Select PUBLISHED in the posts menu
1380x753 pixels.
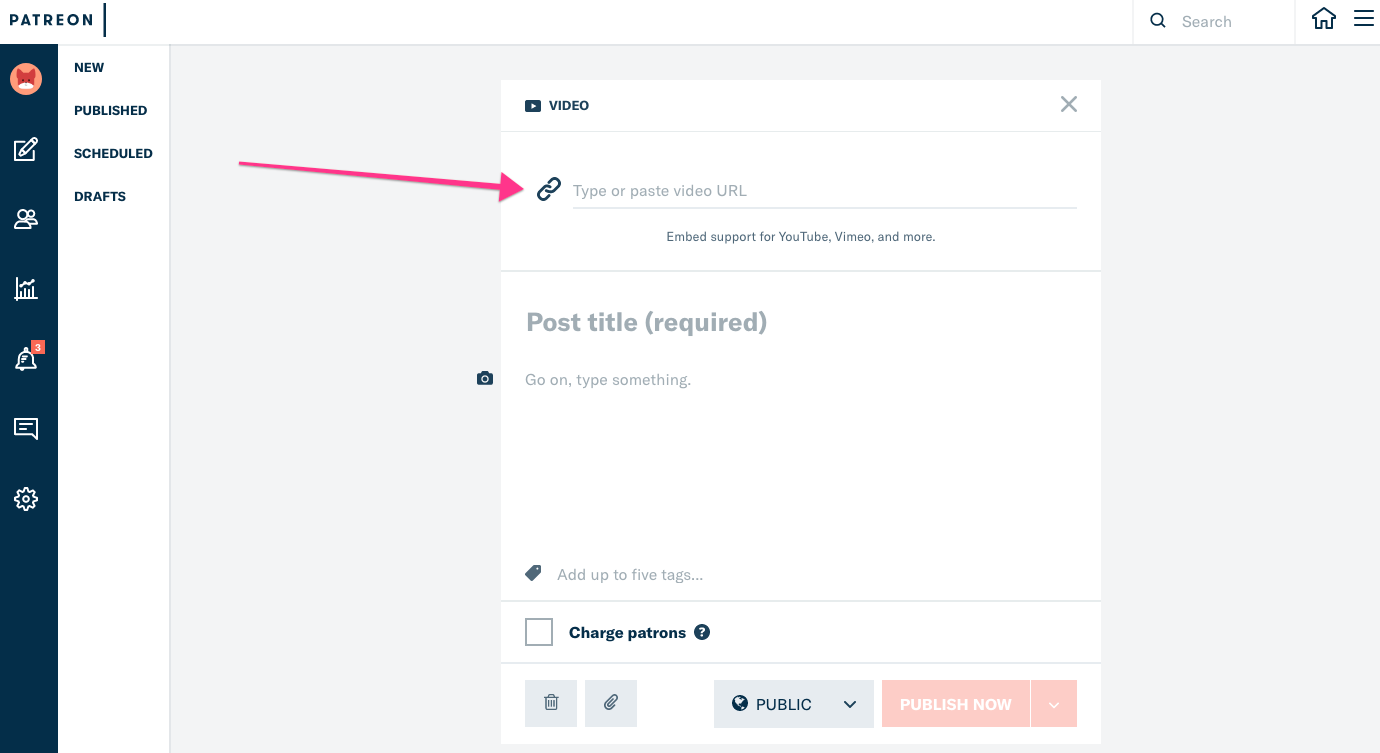pyautogui.click(x=110, y=110)
